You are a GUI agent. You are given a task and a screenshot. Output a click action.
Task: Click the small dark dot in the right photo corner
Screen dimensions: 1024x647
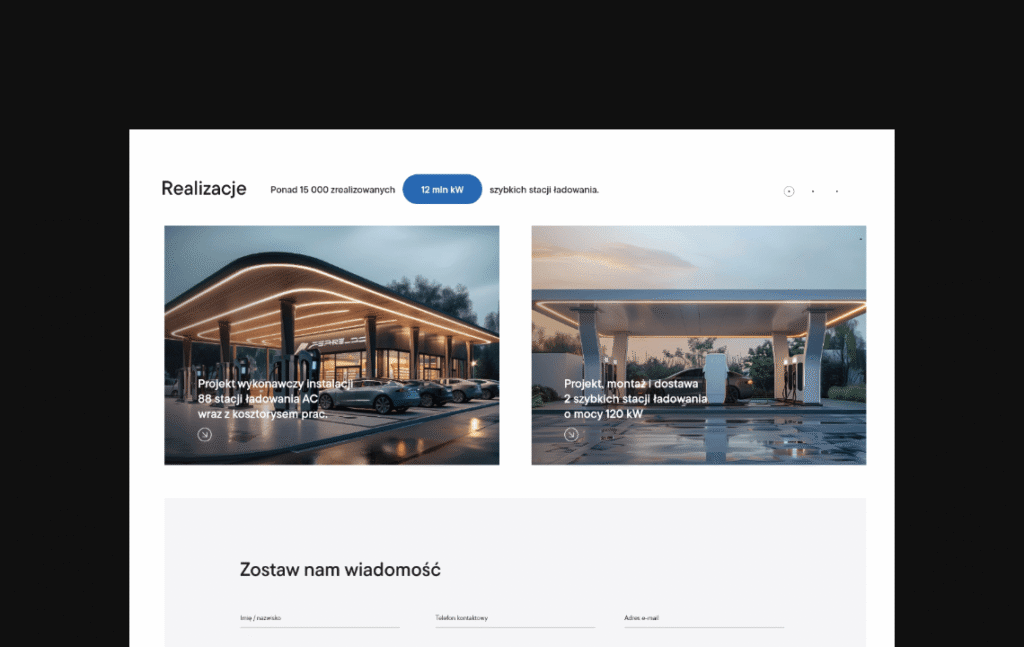(861, 239)
